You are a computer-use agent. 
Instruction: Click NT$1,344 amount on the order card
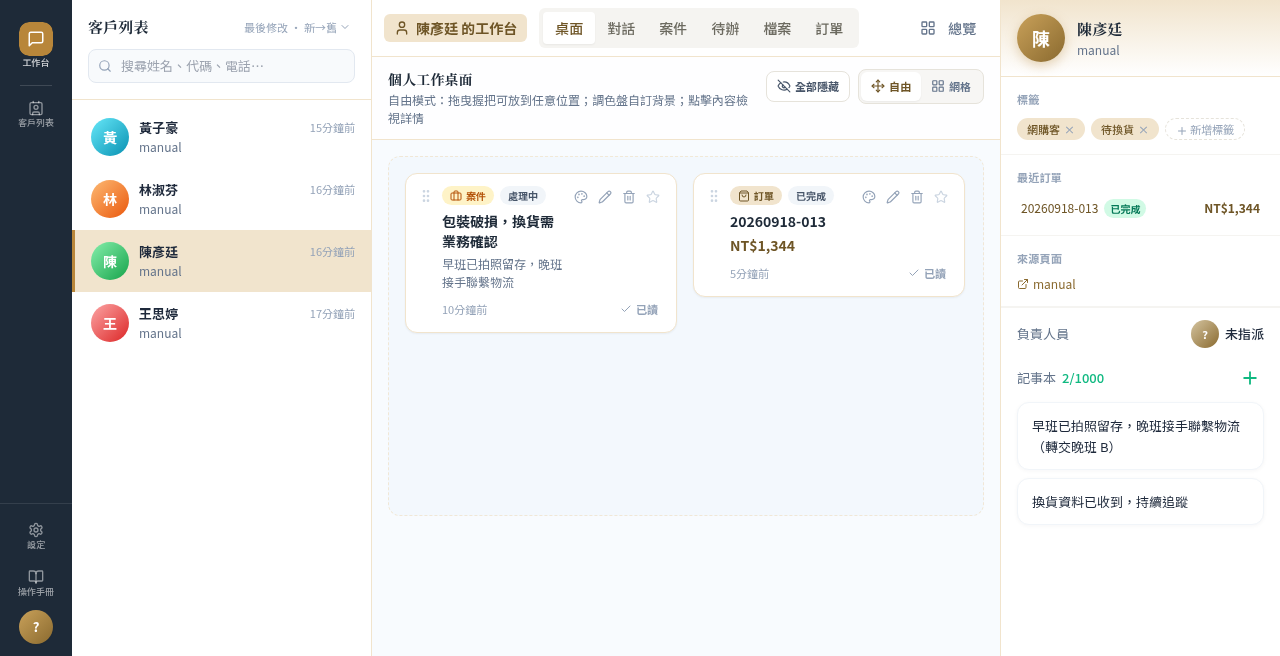click(x=762, y=245)
